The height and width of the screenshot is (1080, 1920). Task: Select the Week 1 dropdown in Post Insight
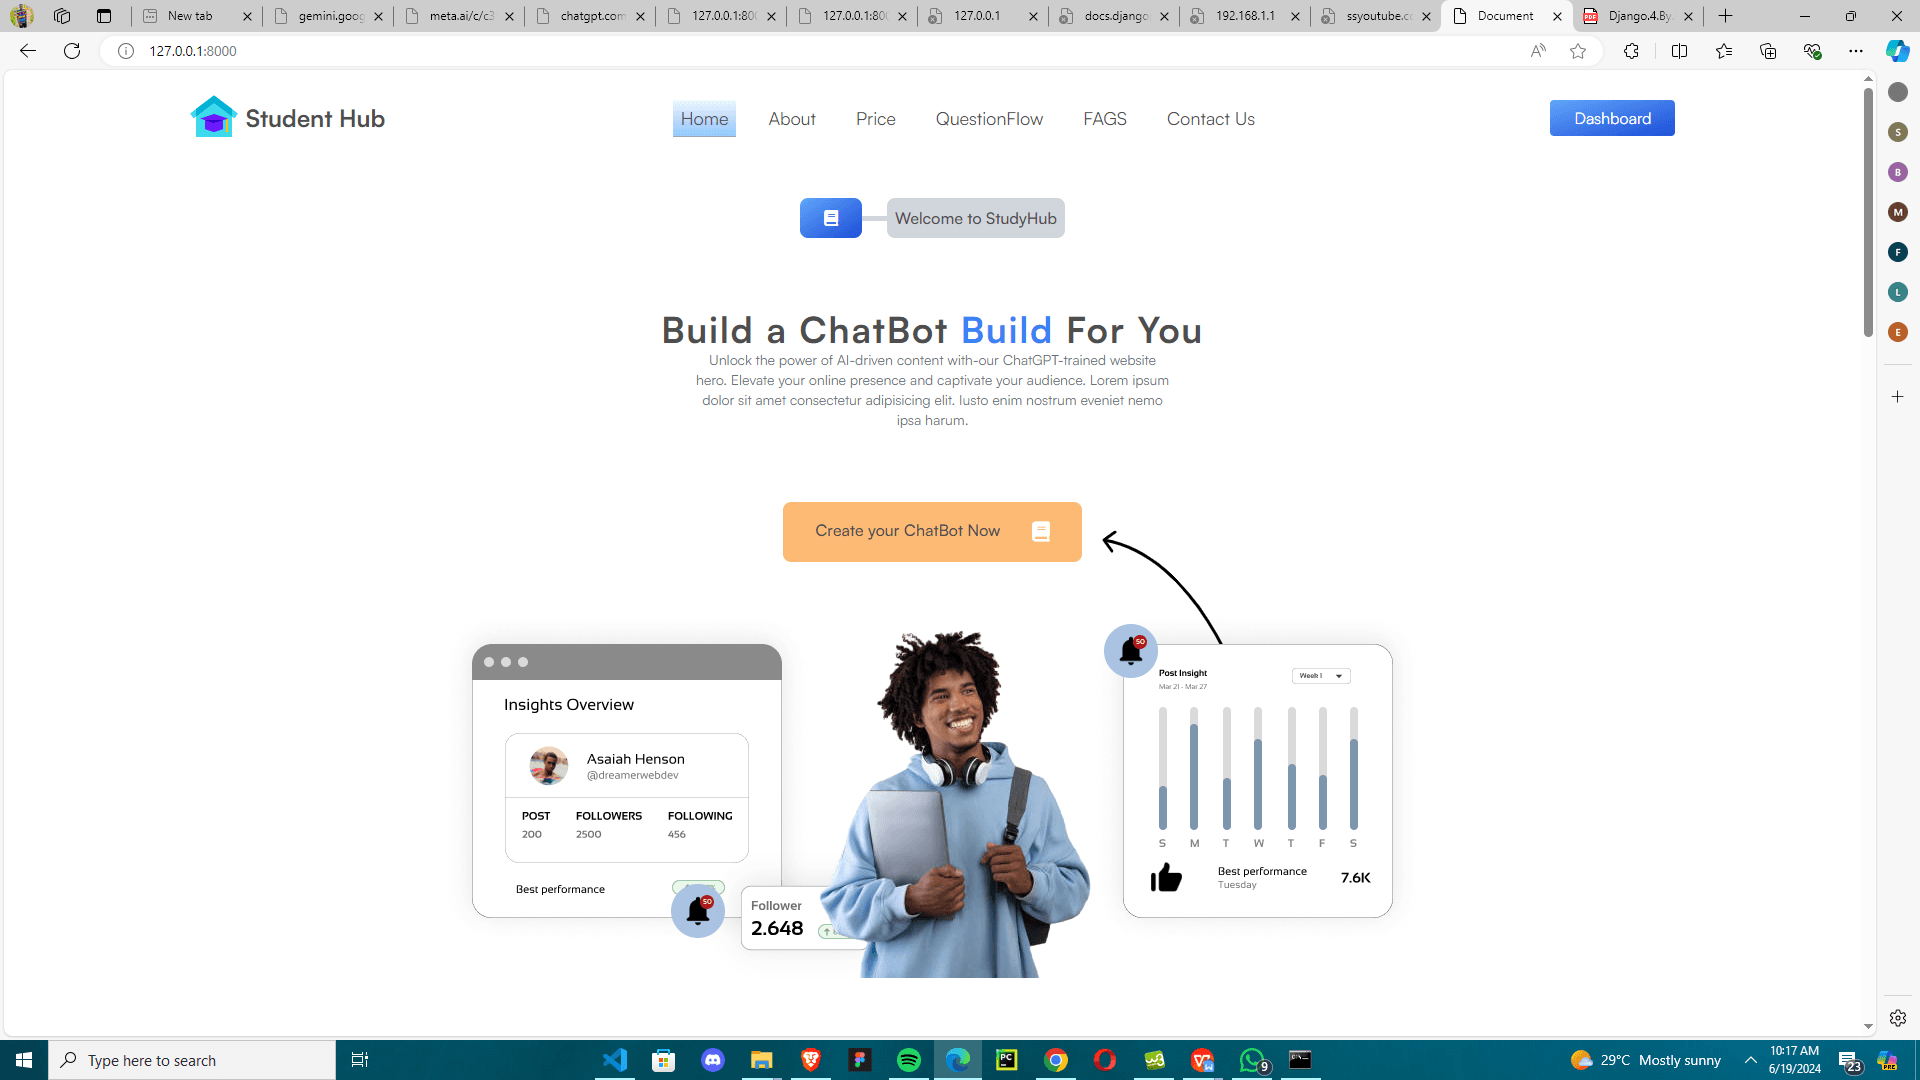(1320, 674)
